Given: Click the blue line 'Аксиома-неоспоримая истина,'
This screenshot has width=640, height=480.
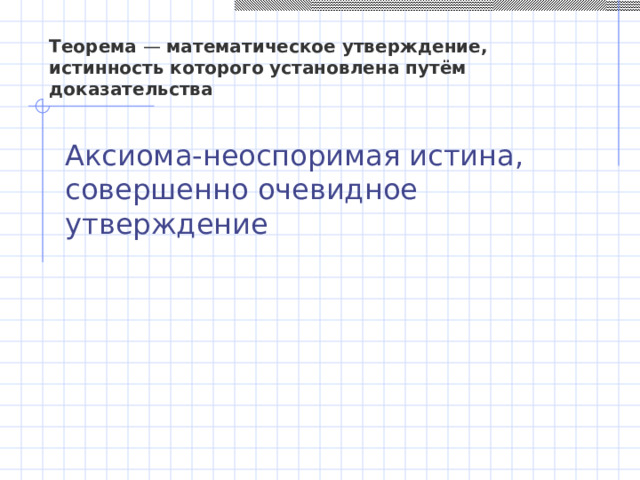Looking at the screenshot, I should coord(294,156).
